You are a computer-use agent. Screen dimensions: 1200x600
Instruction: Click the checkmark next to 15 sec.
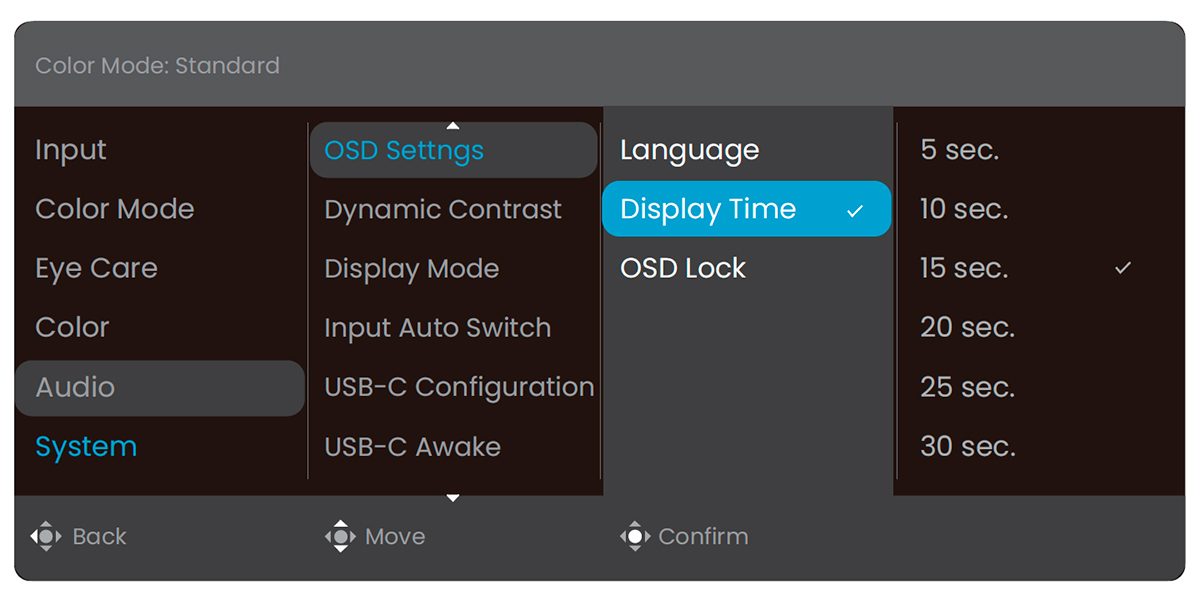point(1123,269)
